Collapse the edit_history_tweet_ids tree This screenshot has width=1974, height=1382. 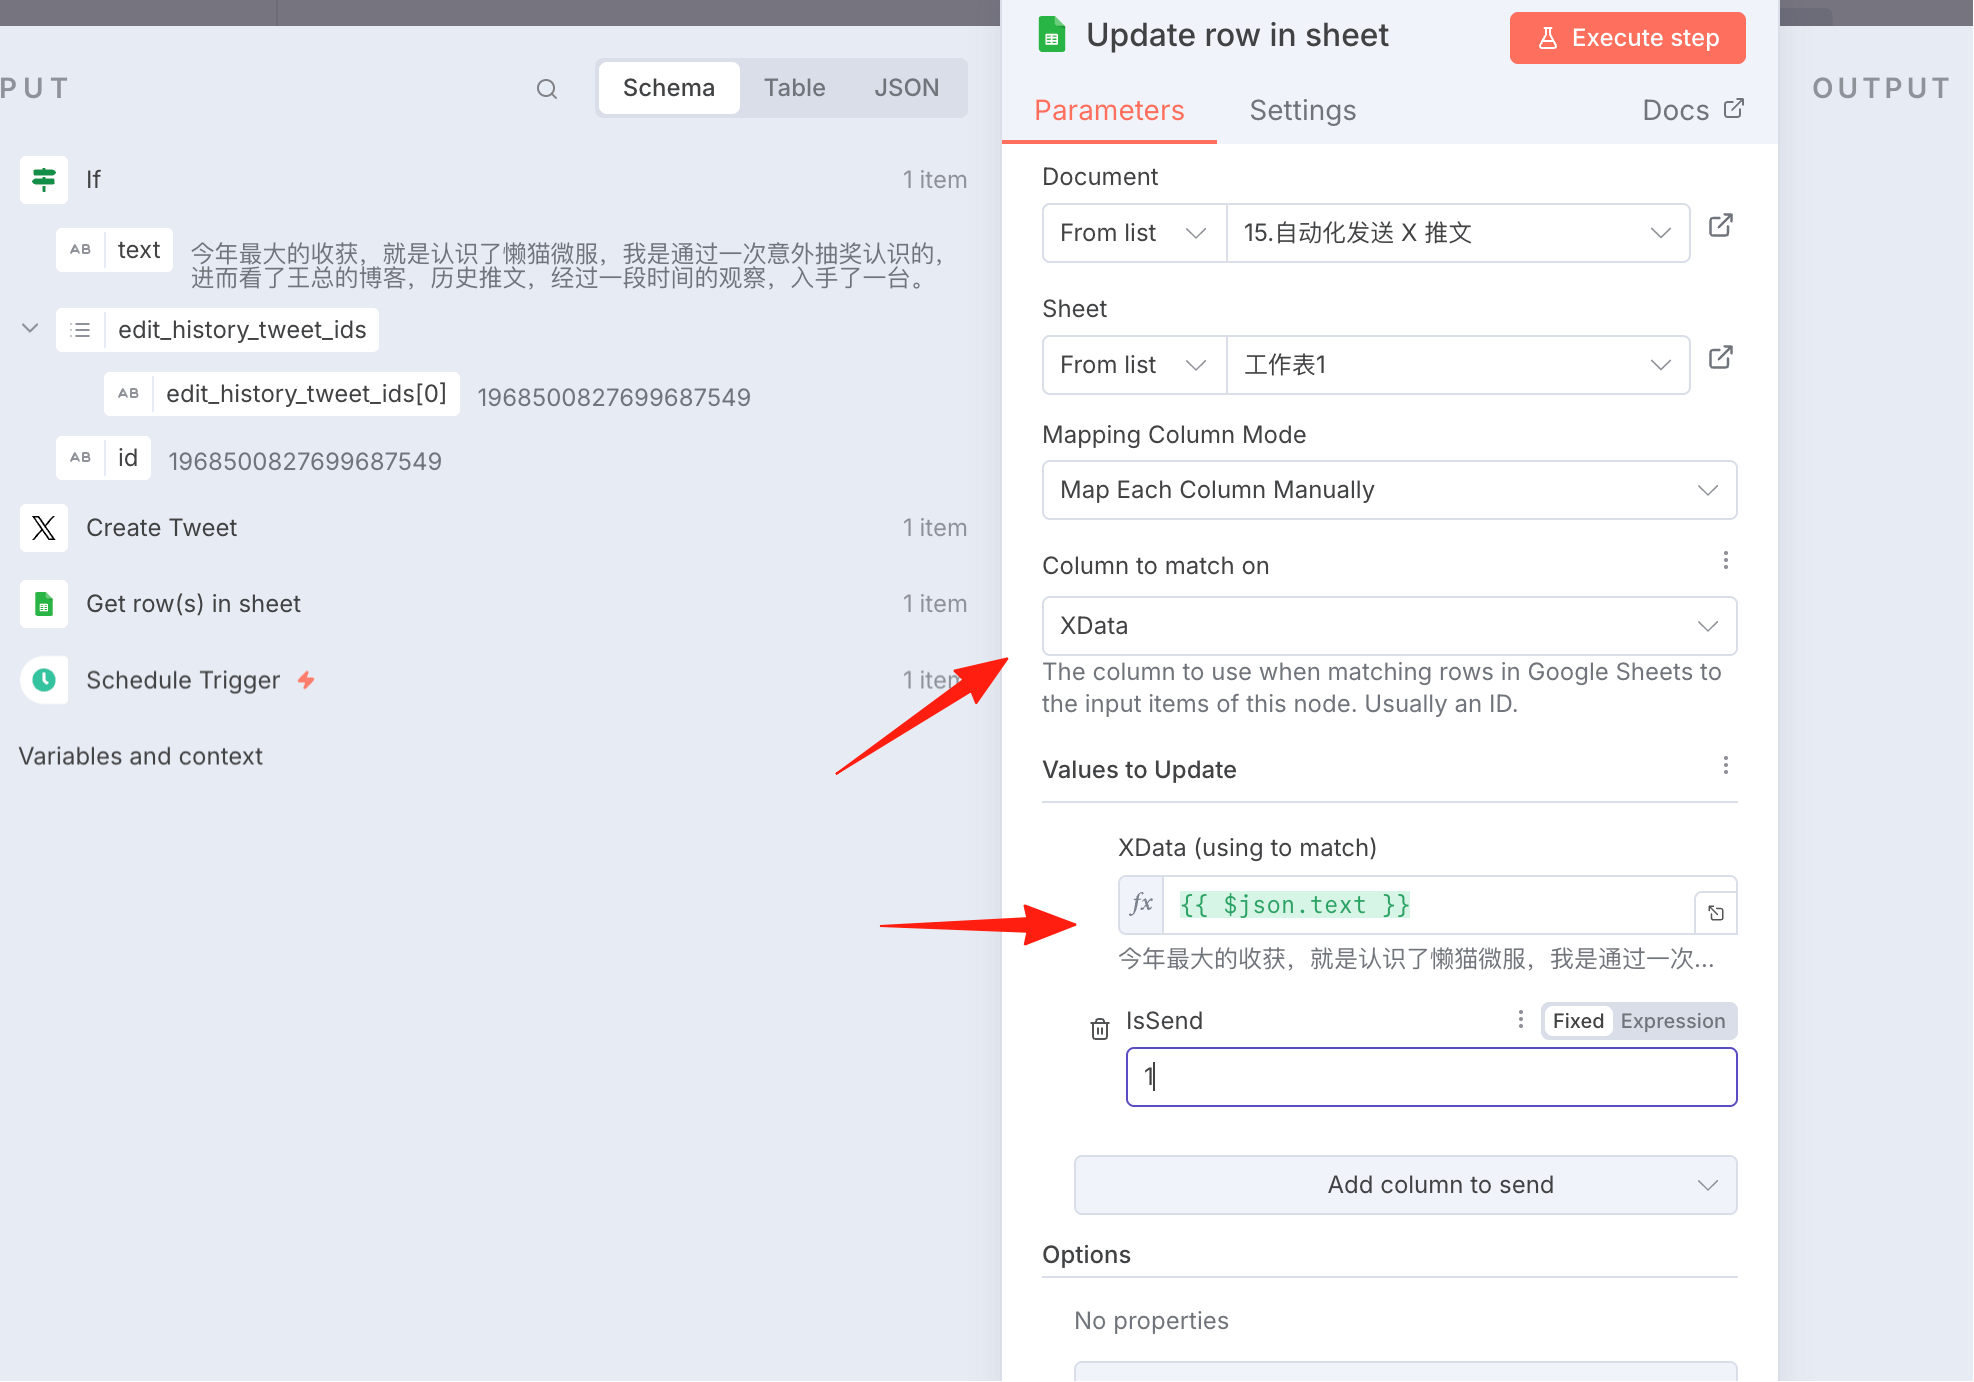30,329
